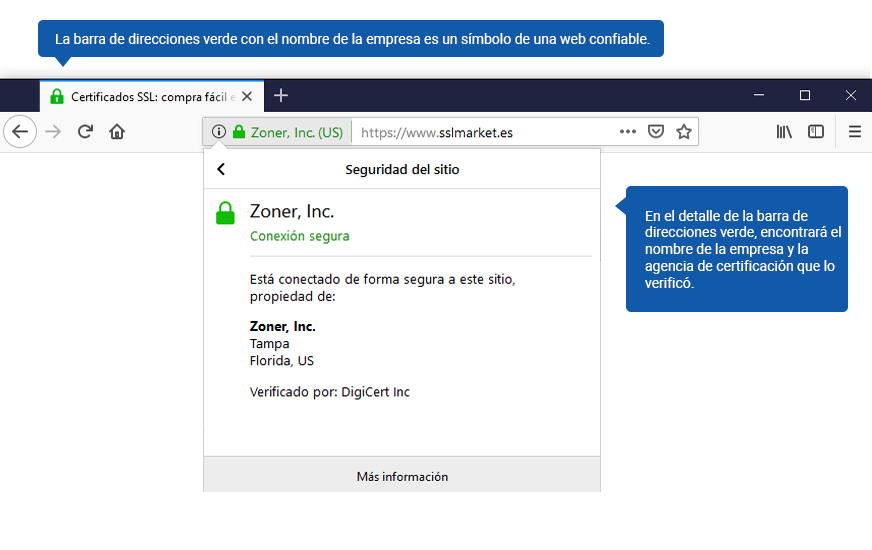Viewport: 872px width, 550px height.
Task: Click the green padlock in address bar
Action: 239,132
